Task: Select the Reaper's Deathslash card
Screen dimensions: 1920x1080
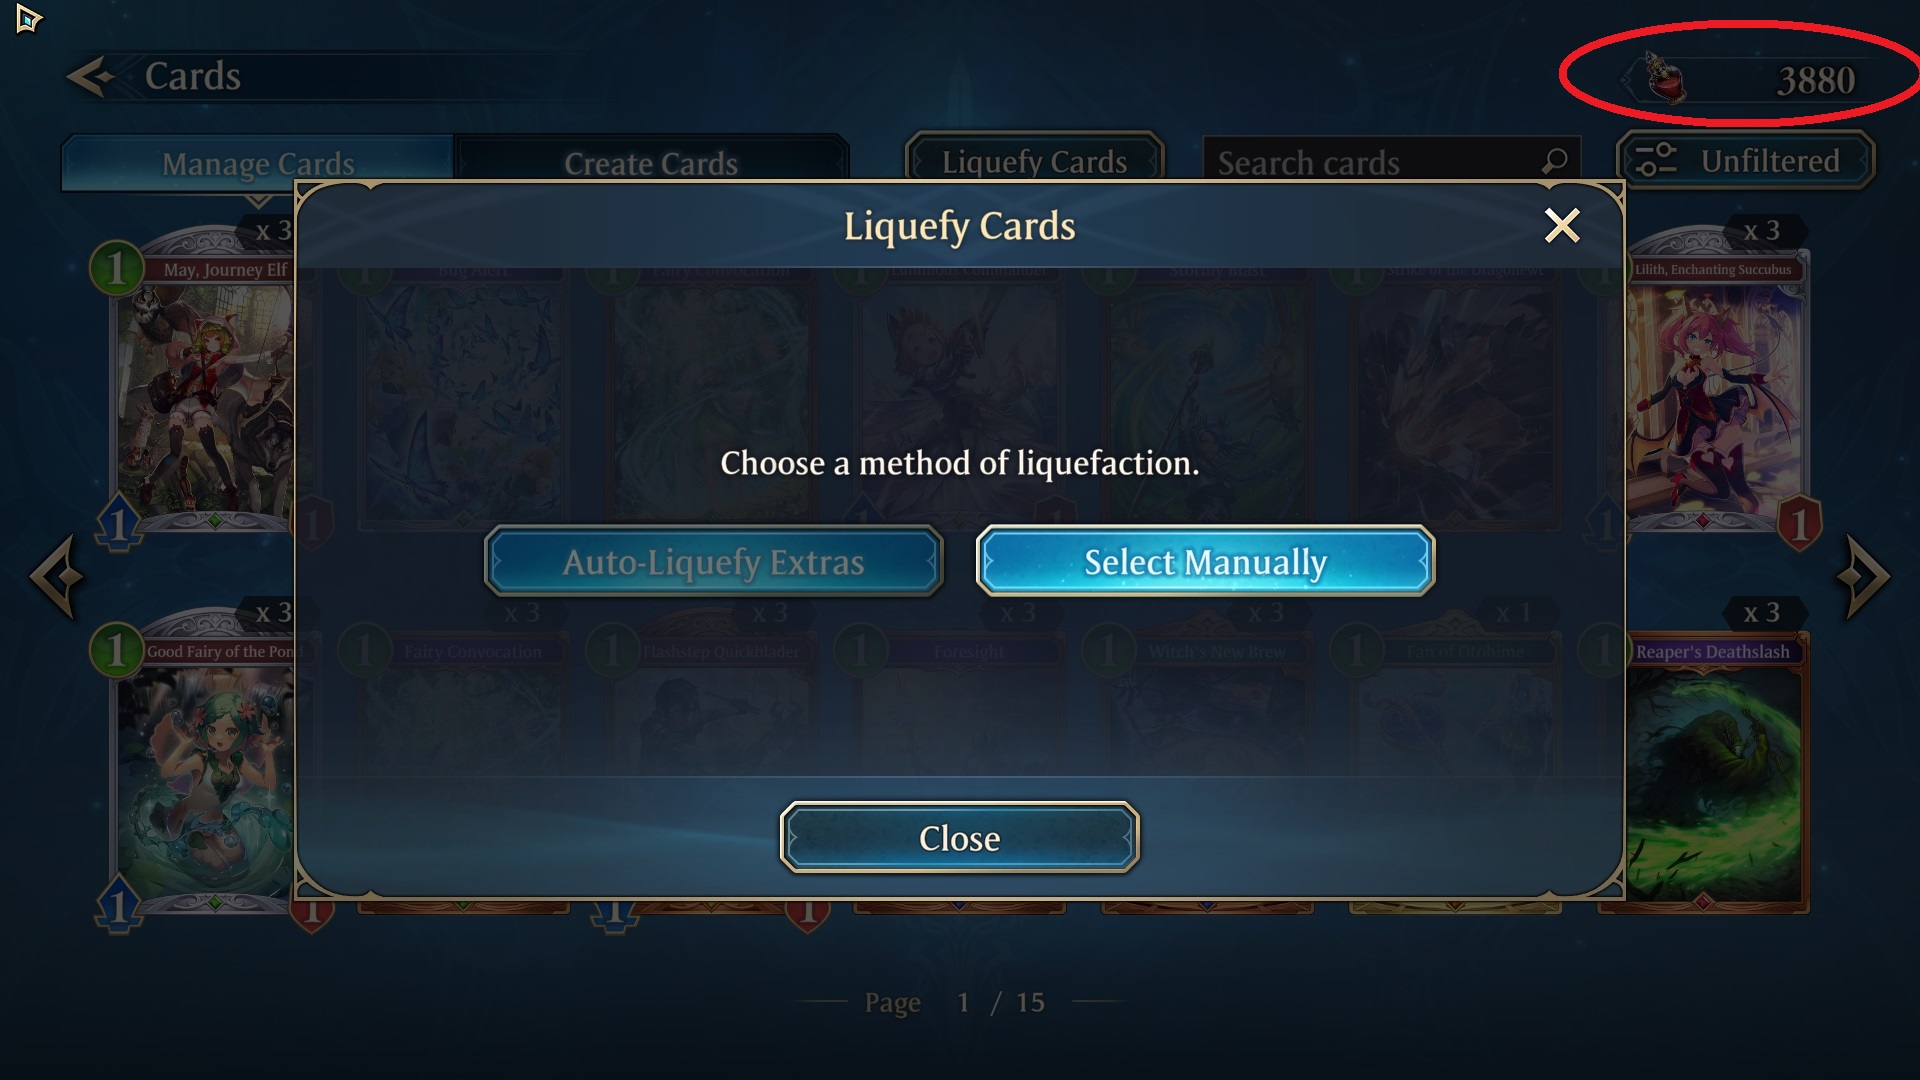Action: tap(1712, 770)
